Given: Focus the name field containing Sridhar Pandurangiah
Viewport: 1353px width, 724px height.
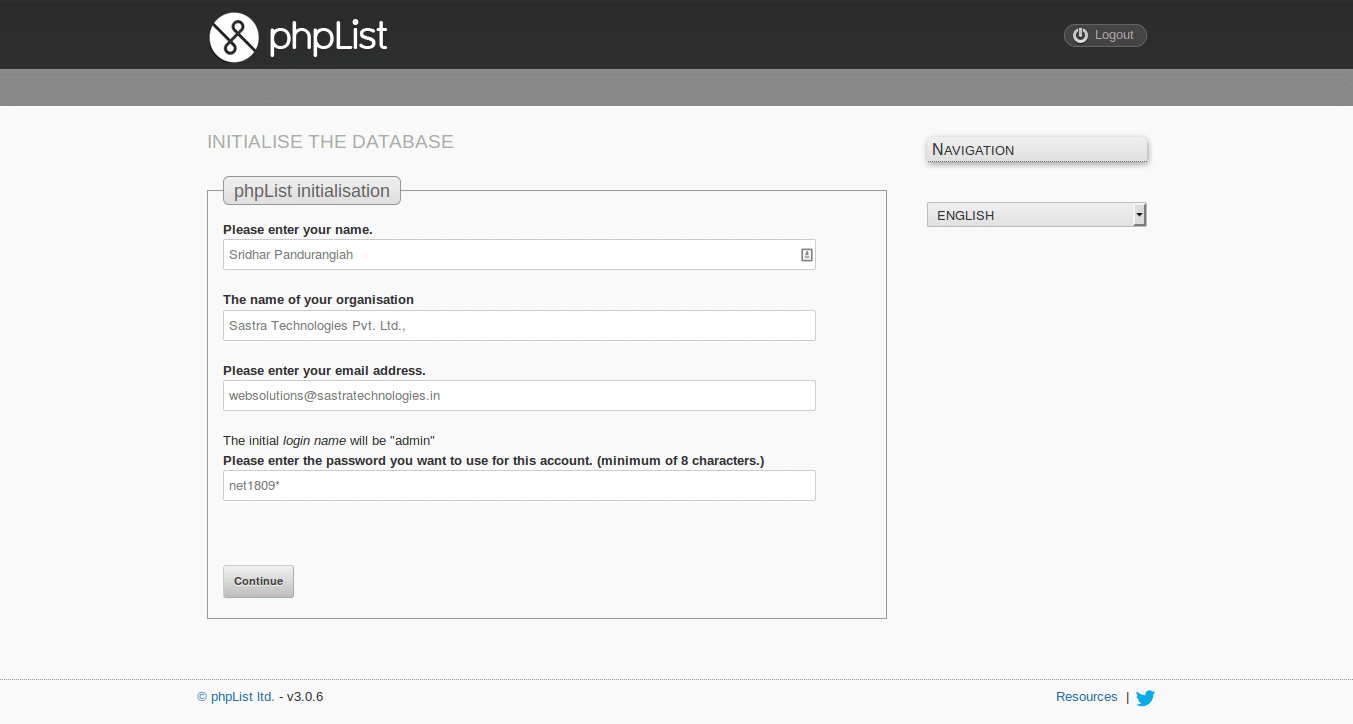Looking at the screenshot, I should coord(510,255).
